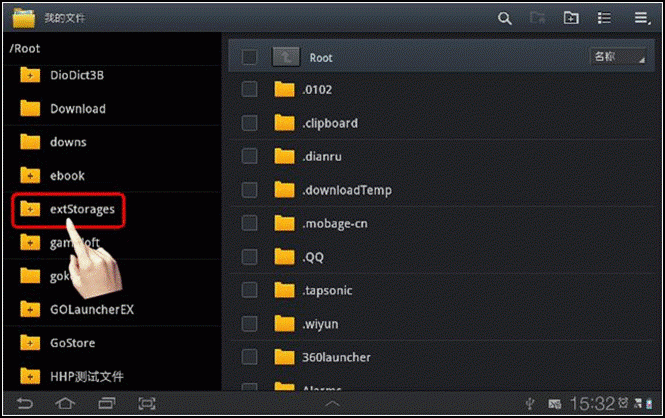Switch view with the list view icon
The height and width of the screenshot is (418, 665).
tap(604, 18)
